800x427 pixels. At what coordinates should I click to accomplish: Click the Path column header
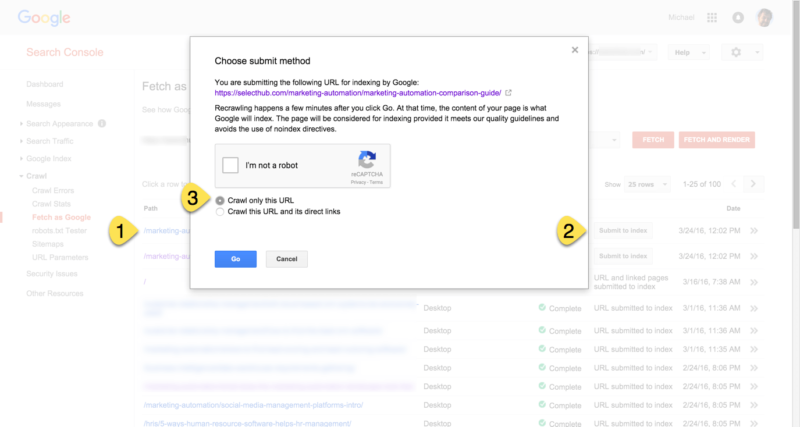tap(151, 208)
